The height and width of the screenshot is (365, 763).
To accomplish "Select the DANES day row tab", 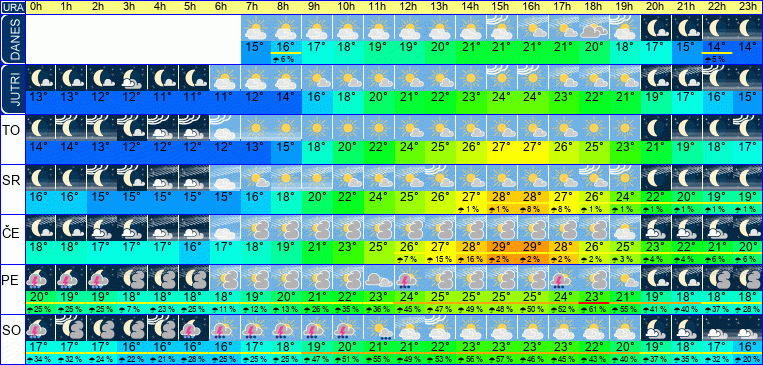I will 13,39.
